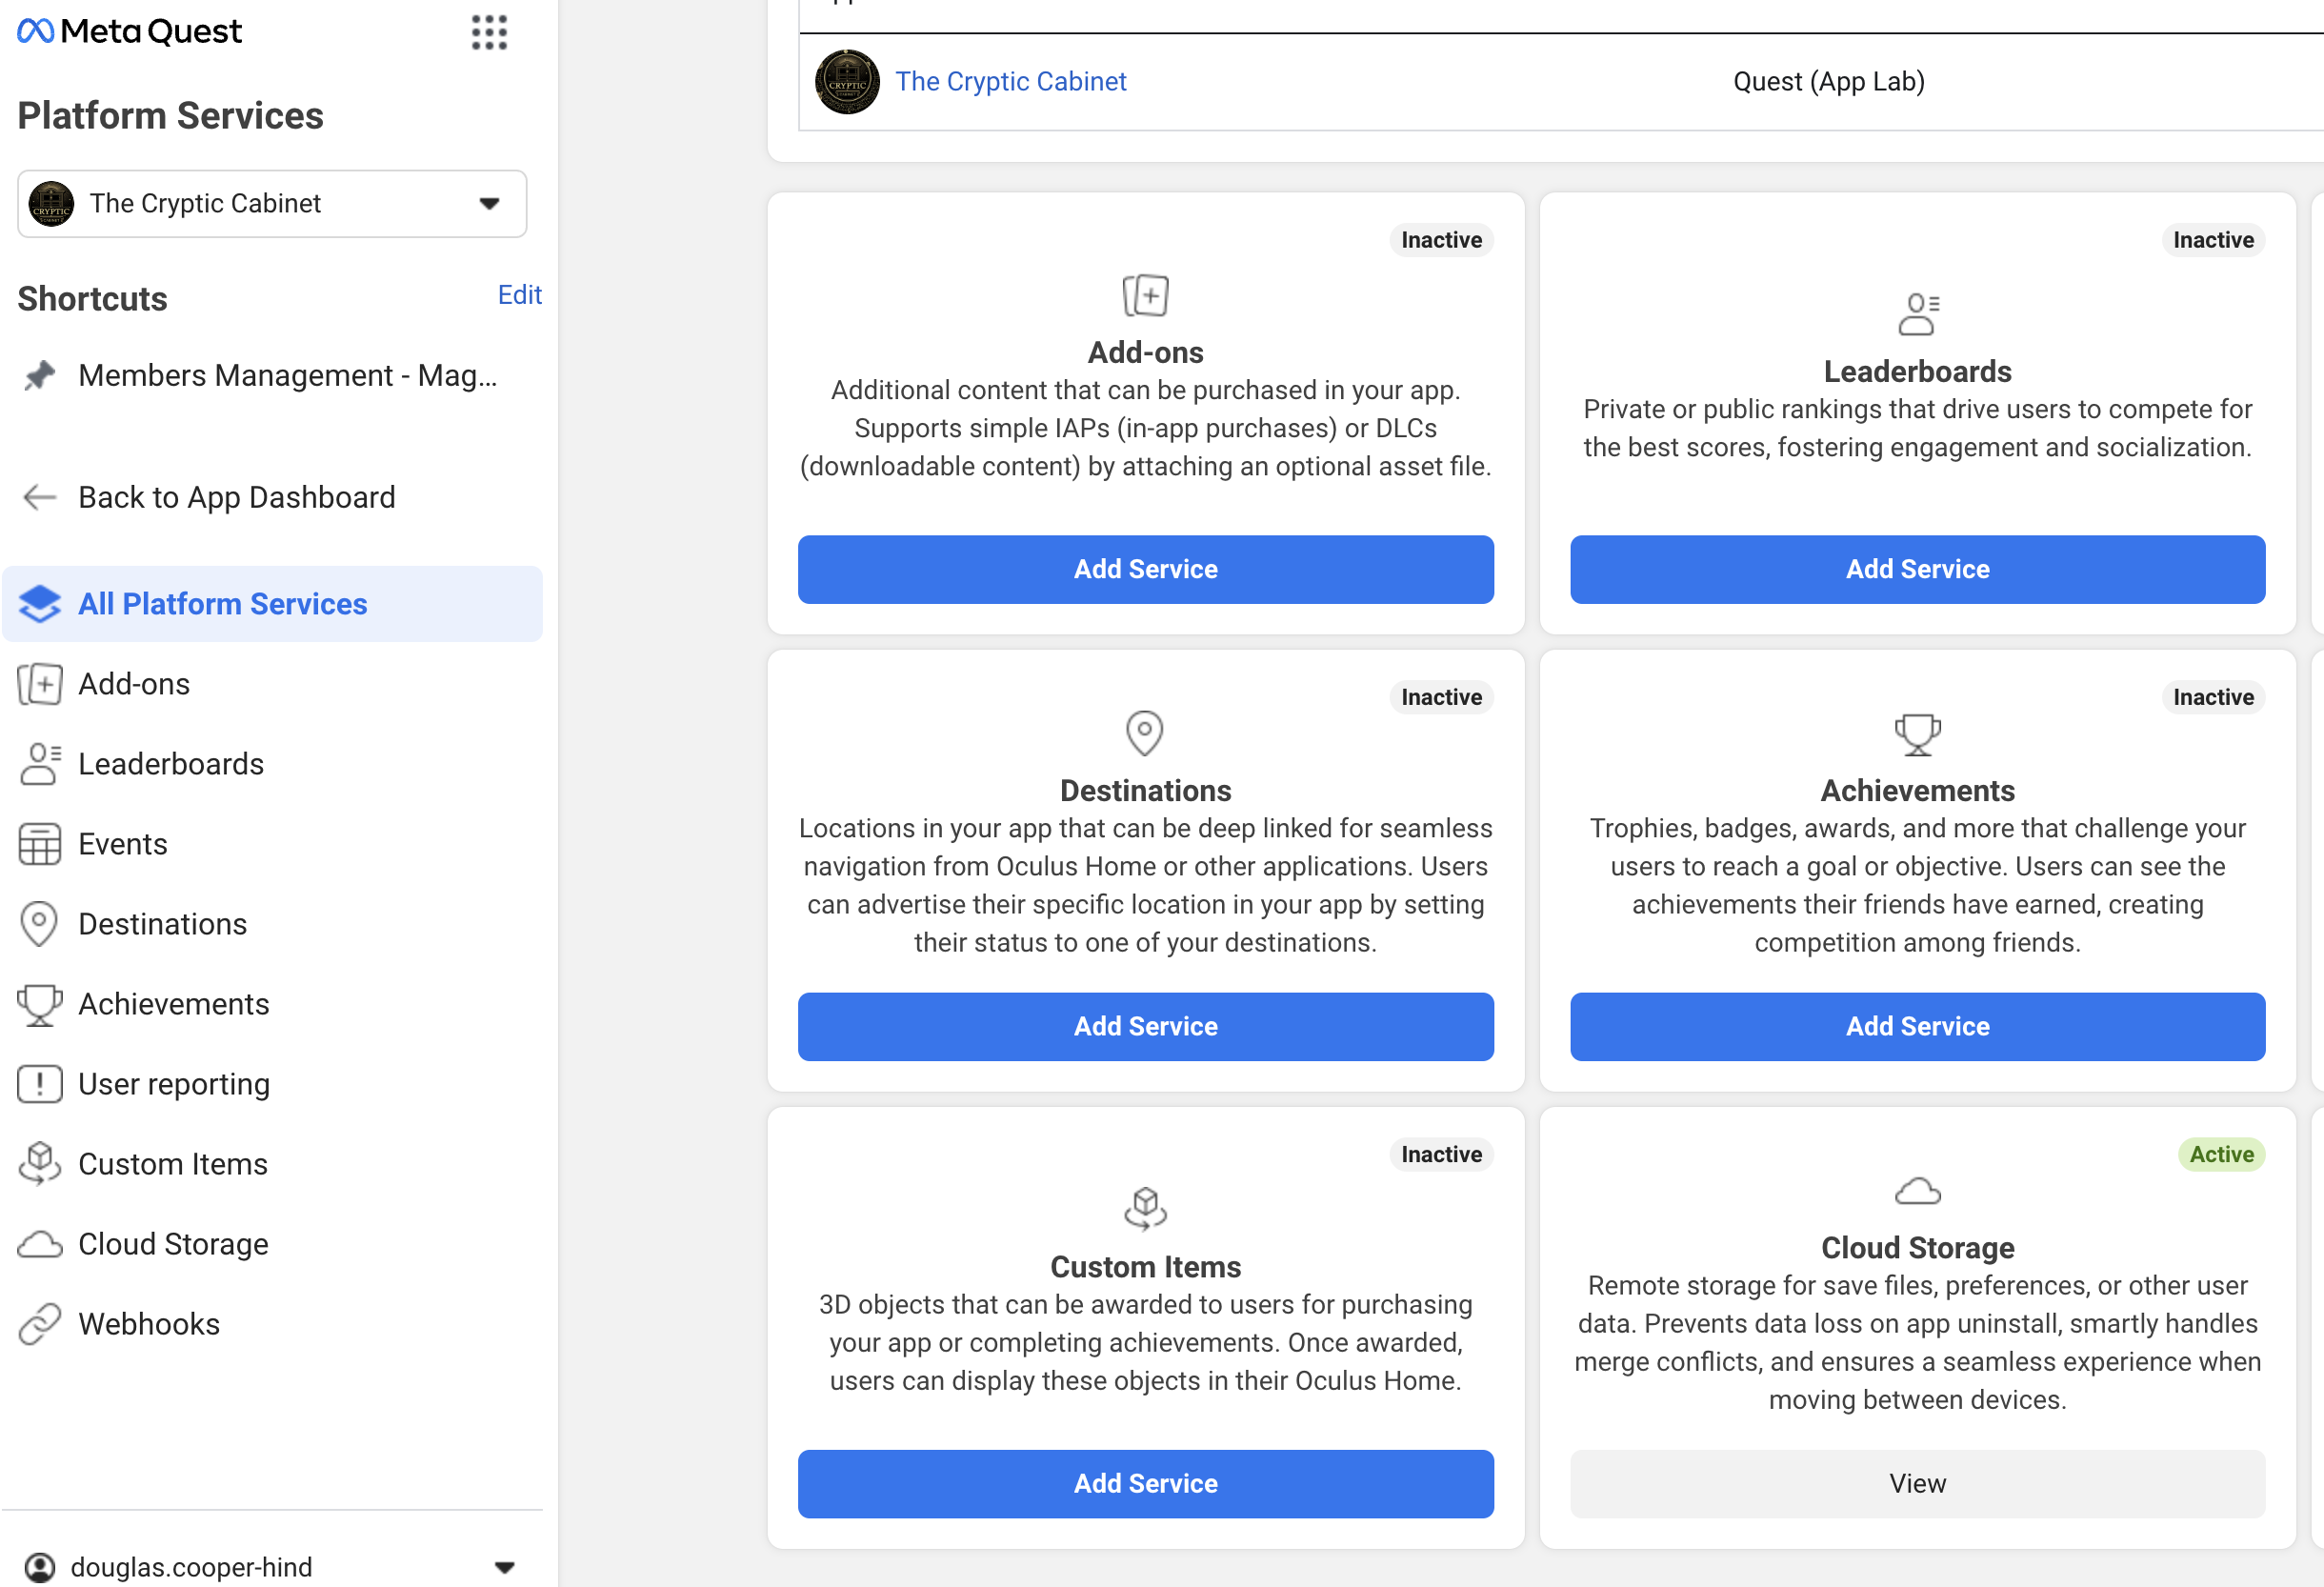View the active Cloud Storage service
Viewport: 2324px width, 1587px height.
pos(1916,1481)
